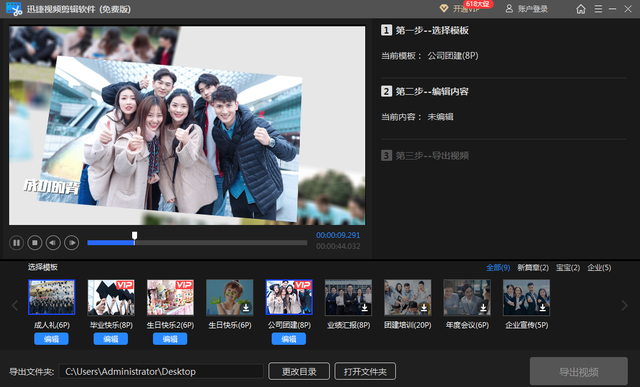This screenshot has width=640, height=387.
Task: Show previous templates with left arrow
Action: coord(15,305)
